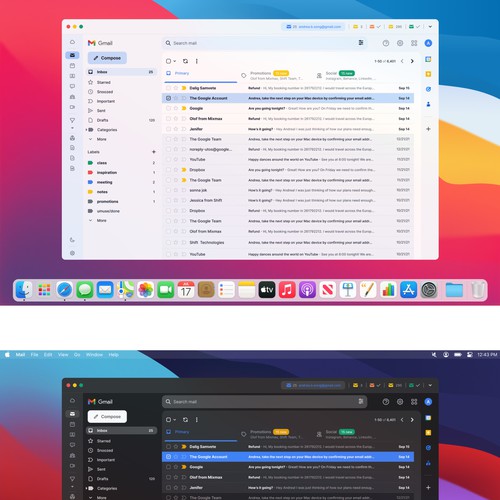The height and width of the screenshot is (500, 500).
Task: Open the File menu in the macOS menu bar
Action: coord(34,355)
